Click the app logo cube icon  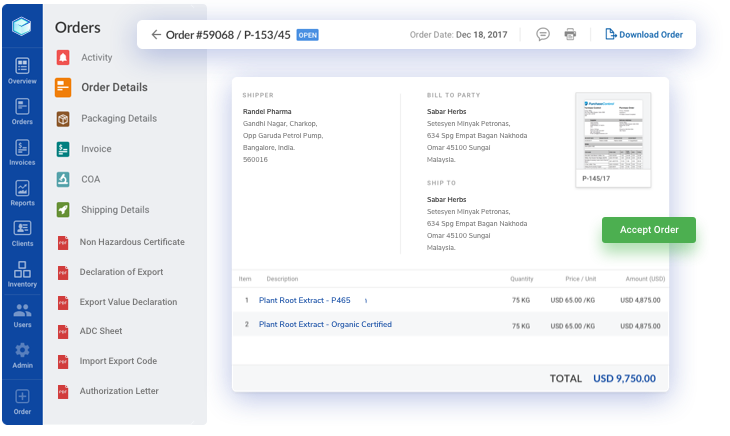coord(22,26)
